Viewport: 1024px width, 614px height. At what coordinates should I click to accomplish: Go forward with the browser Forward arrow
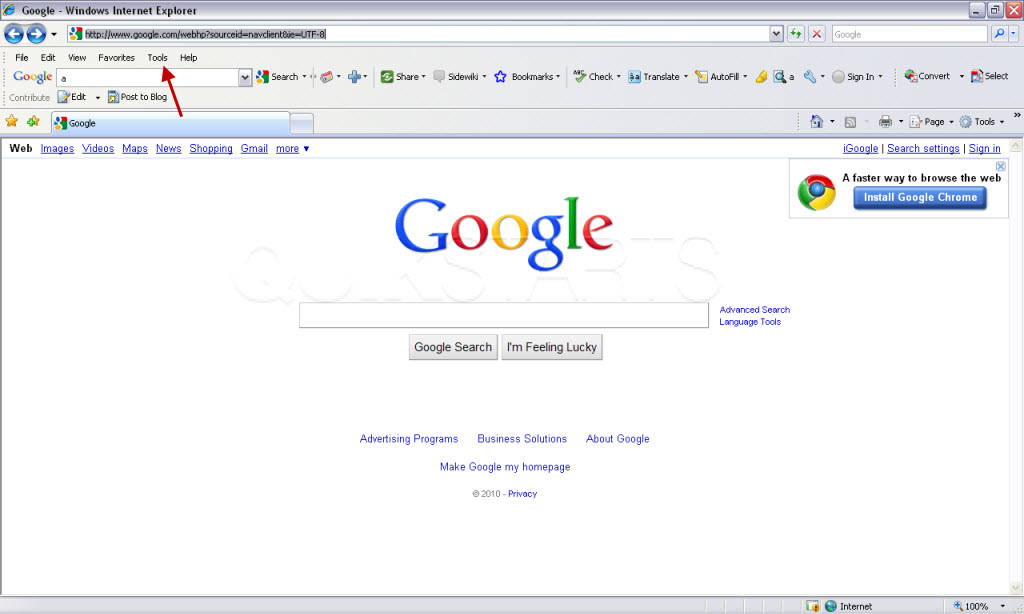[x=36, y=33]
